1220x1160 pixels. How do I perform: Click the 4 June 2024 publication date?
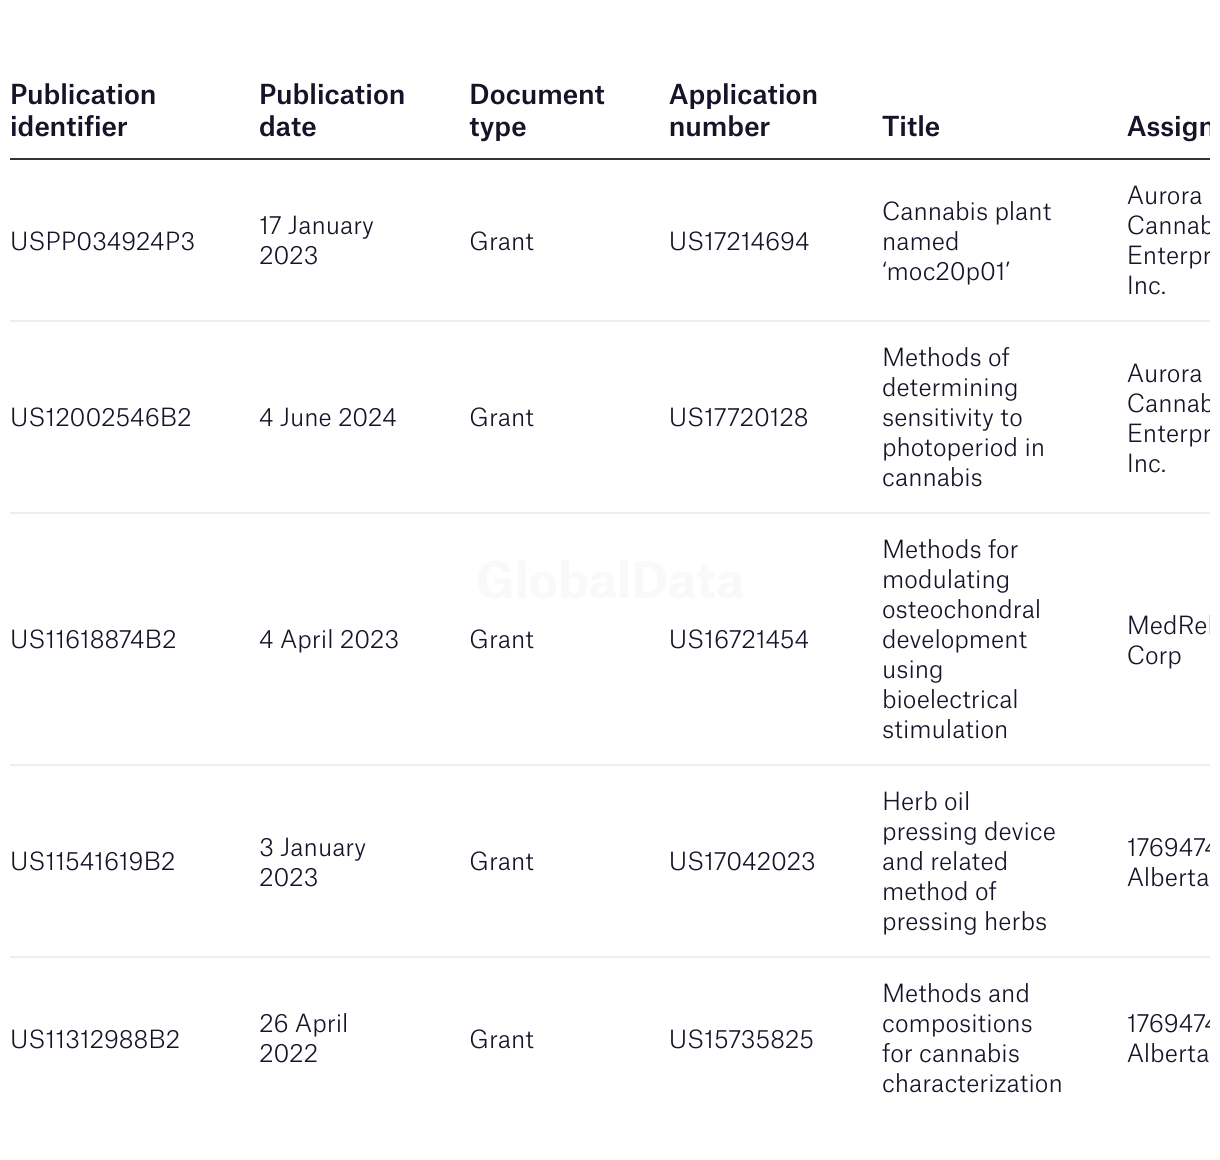tap(328, 418)
